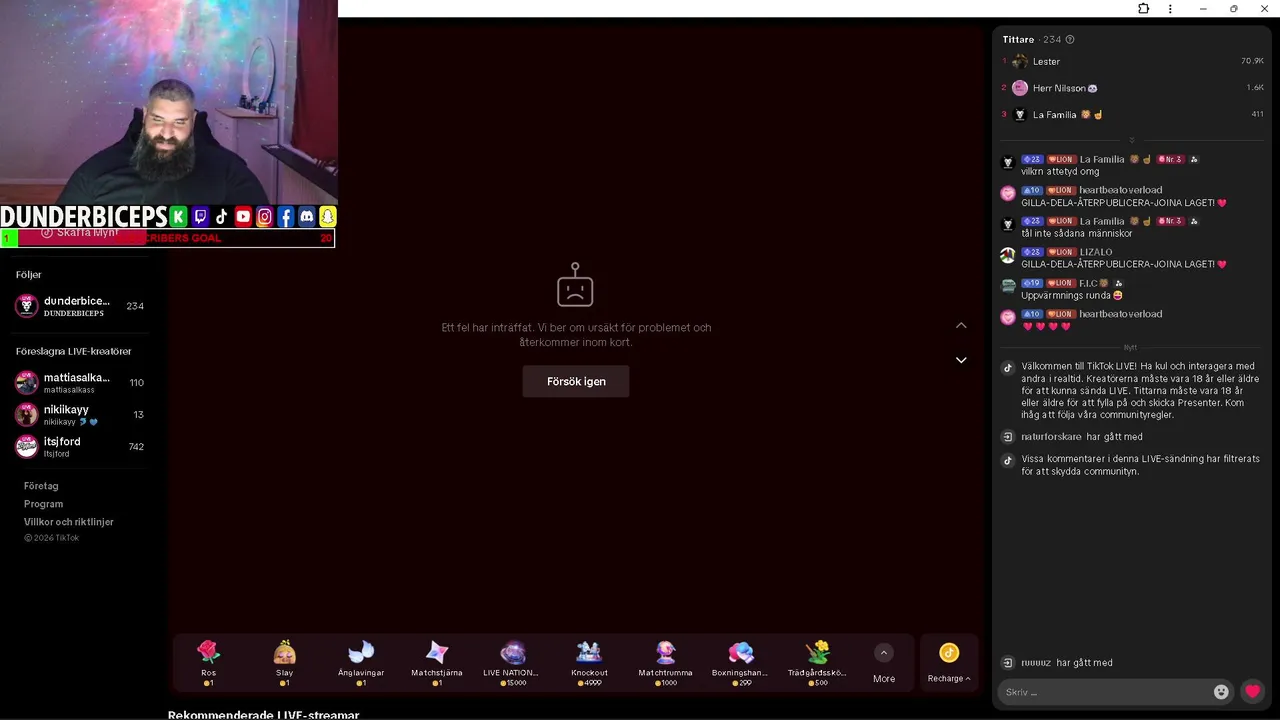Select the Matchtrumma gift

click(666, 663)
